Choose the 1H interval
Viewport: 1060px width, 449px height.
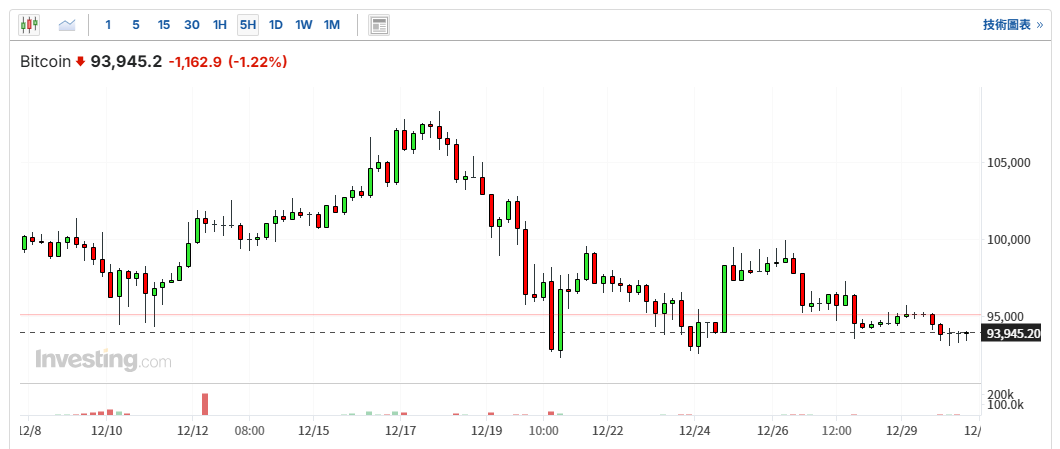point(220,25)
